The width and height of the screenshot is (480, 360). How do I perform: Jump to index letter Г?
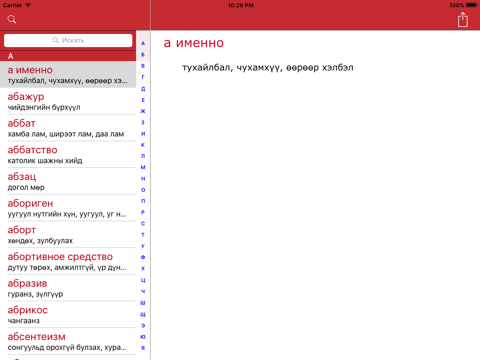tap(143, 77)
